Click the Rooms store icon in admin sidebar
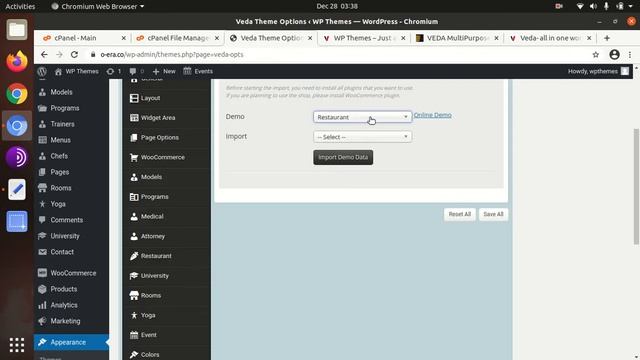Image resolution: width=640 pixels, height=360 pixels. (x=42, y=188)
